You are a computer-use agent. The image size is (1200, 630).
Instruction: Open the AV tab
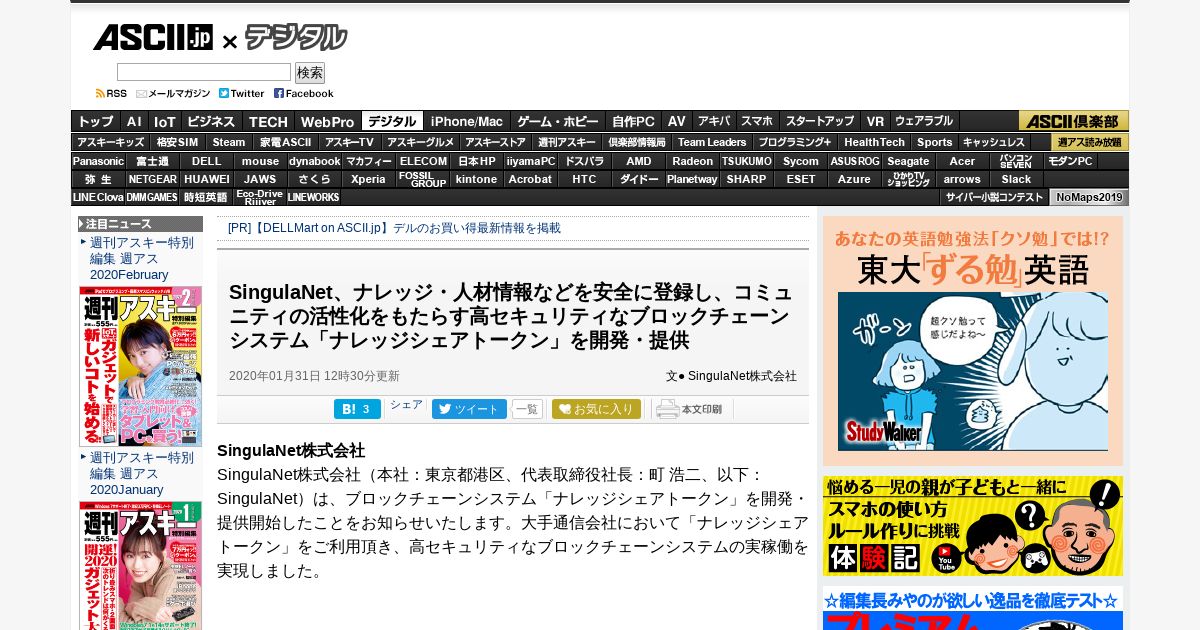click(677, 121)
